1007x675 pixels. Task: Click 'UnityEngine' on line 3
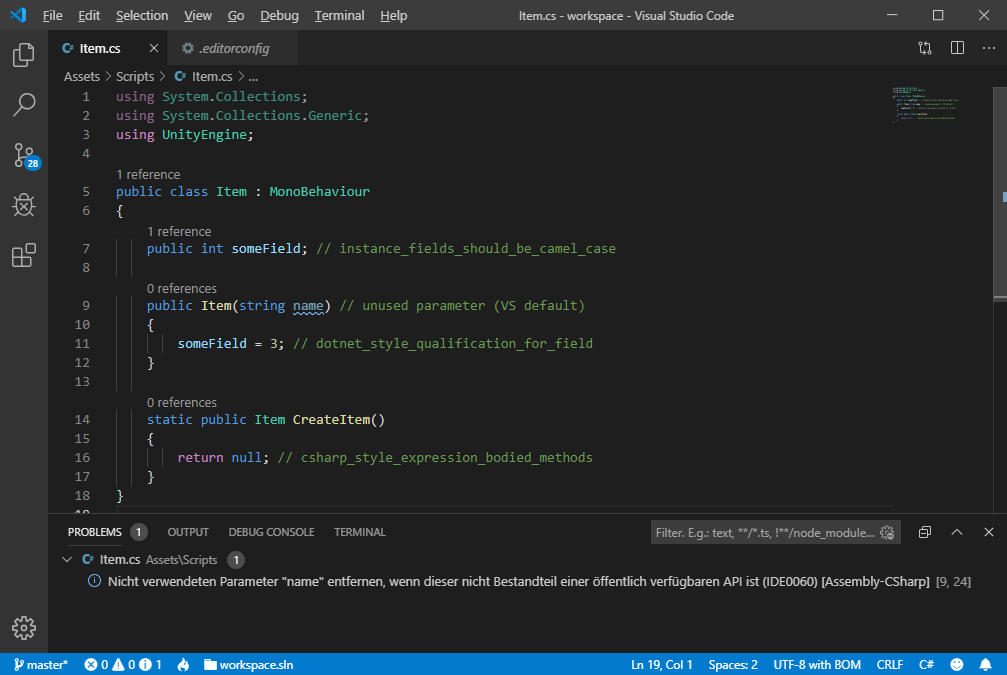204,135
